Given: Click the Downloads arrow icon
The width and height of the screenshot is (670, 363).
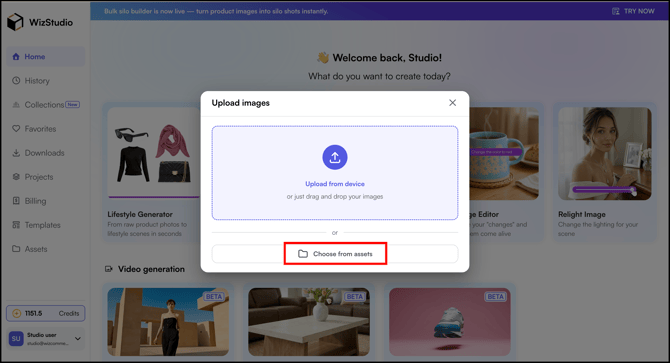Looking at the screenshot, I should click(x=16, y=152).
